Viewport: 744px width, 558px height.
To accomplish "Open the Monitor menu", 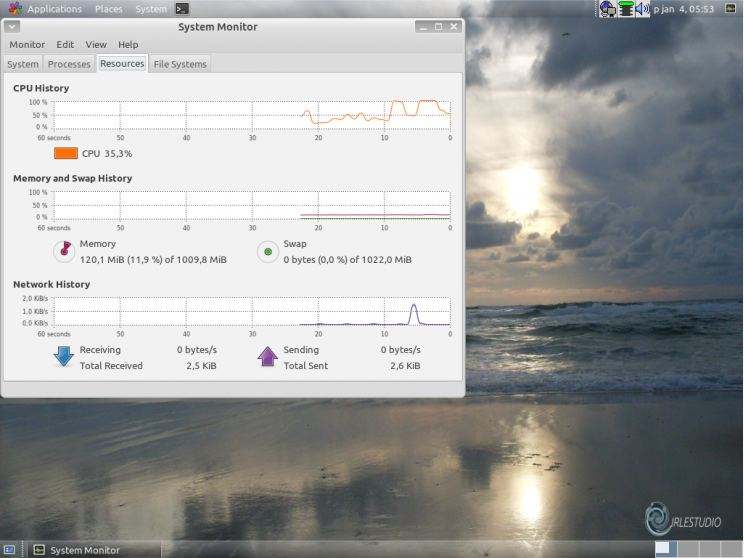I will click(x=27, y=45).
